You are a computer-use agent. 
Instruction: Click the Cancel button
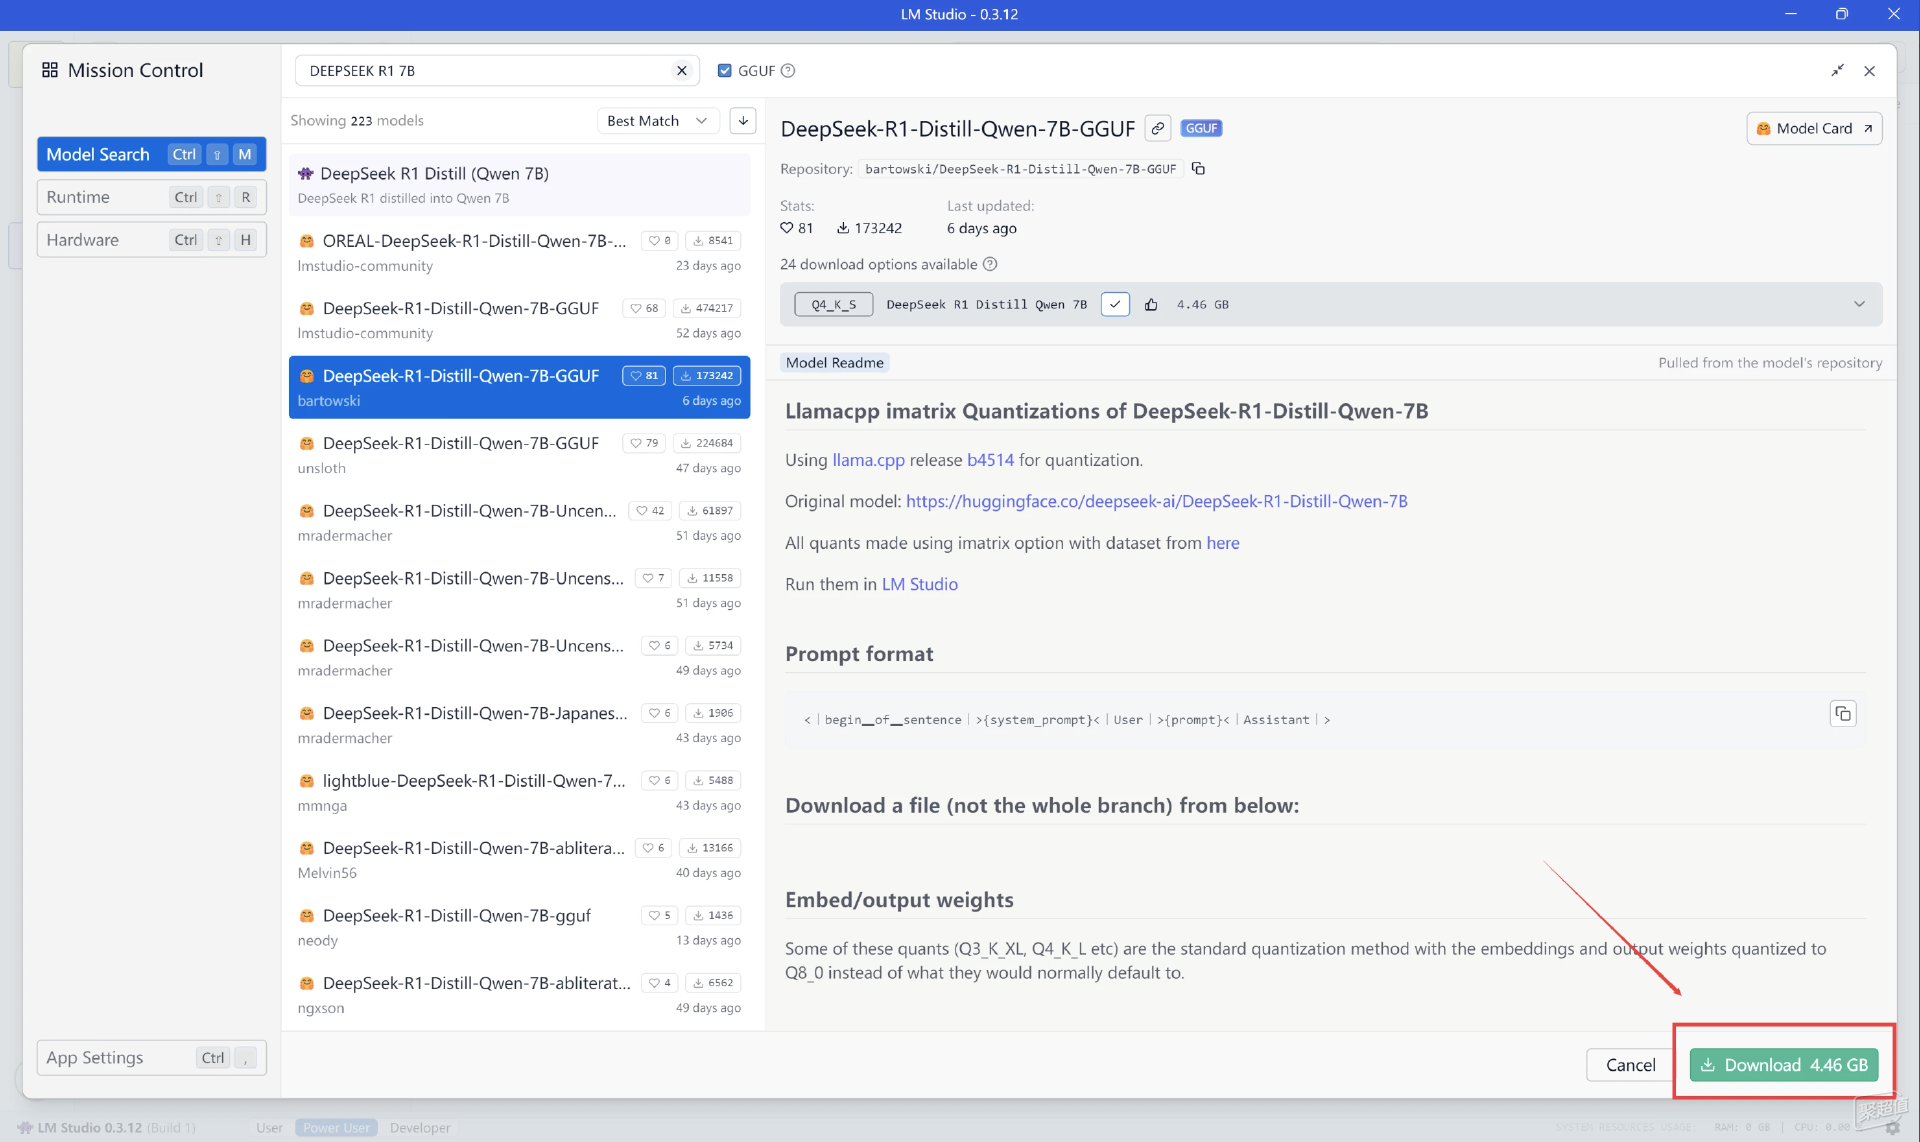click(x=1630, y=1066)
